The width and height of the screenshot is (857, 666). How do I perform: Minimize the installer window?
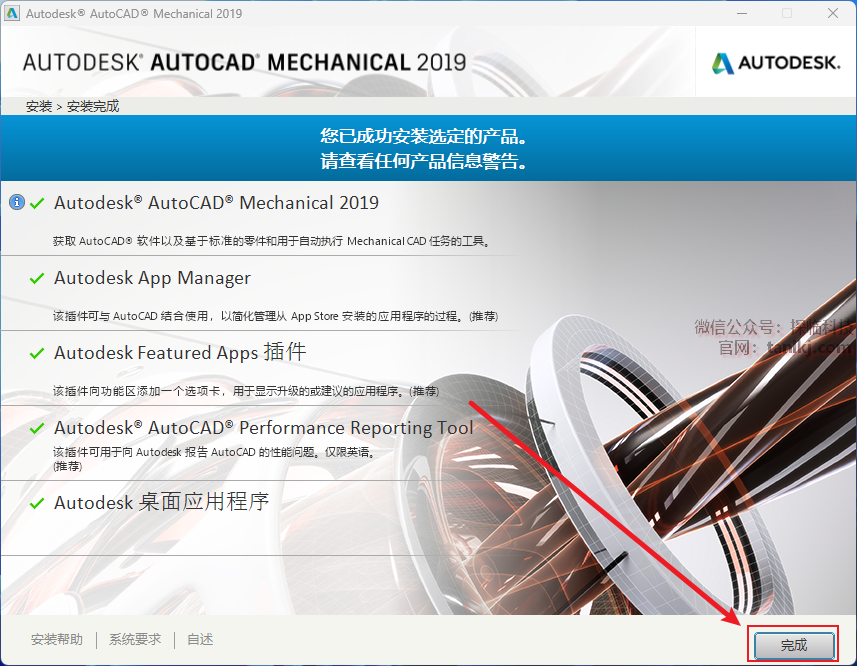[740, 14]
